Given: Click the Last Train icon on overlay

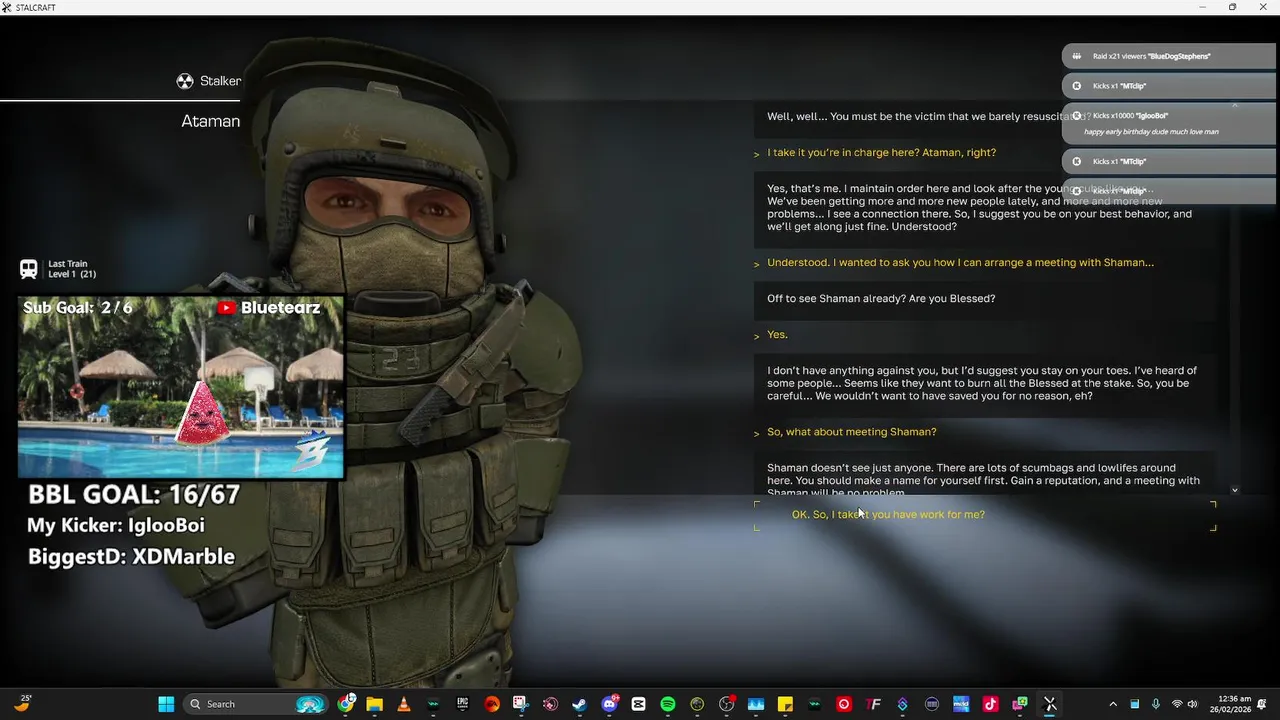Looking at the screenshot, I should [x=29, y=269].
